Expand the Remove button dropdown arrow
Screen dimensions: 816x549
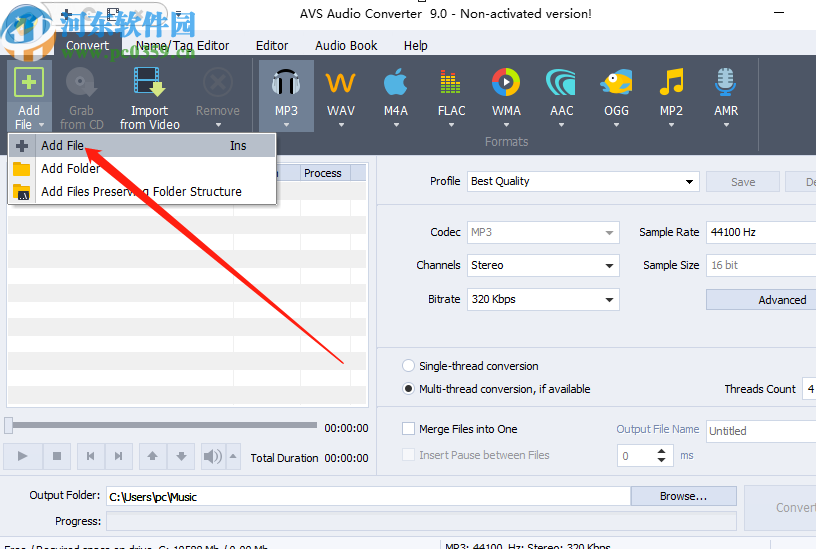tap(218, 125)
